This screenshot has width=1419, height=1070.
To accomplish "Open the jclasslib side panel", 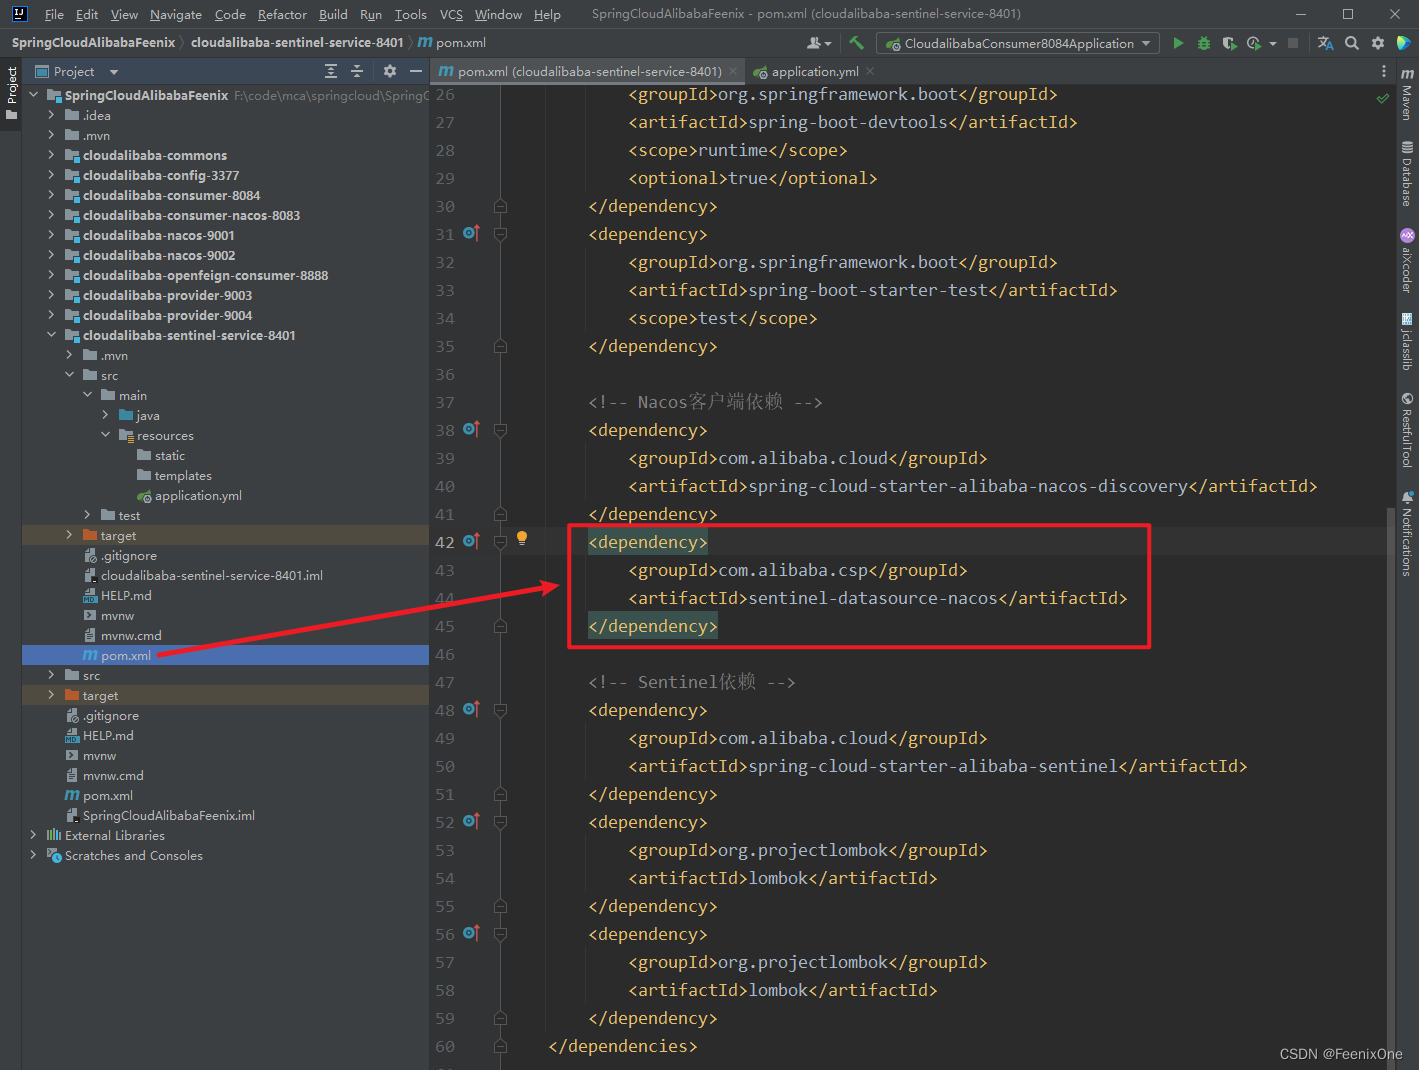I will pyautogui.click(x=1407, y=342).
